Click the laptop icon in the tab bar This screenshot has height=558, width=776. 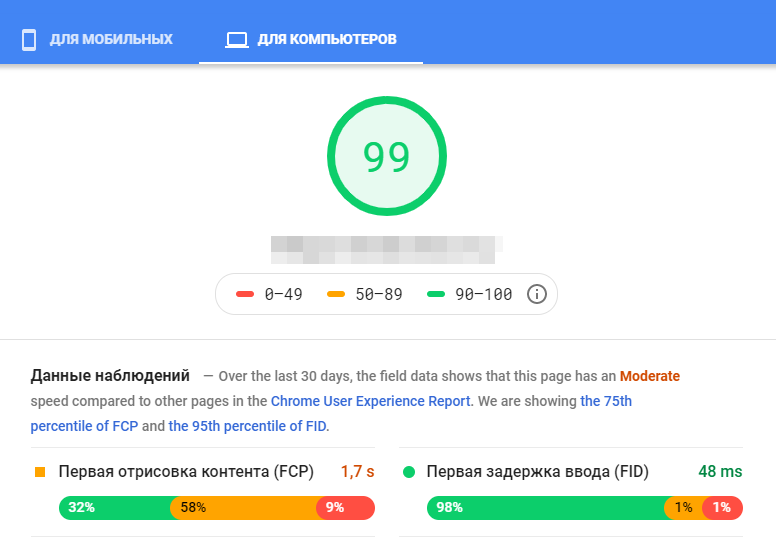coord(236,40)
